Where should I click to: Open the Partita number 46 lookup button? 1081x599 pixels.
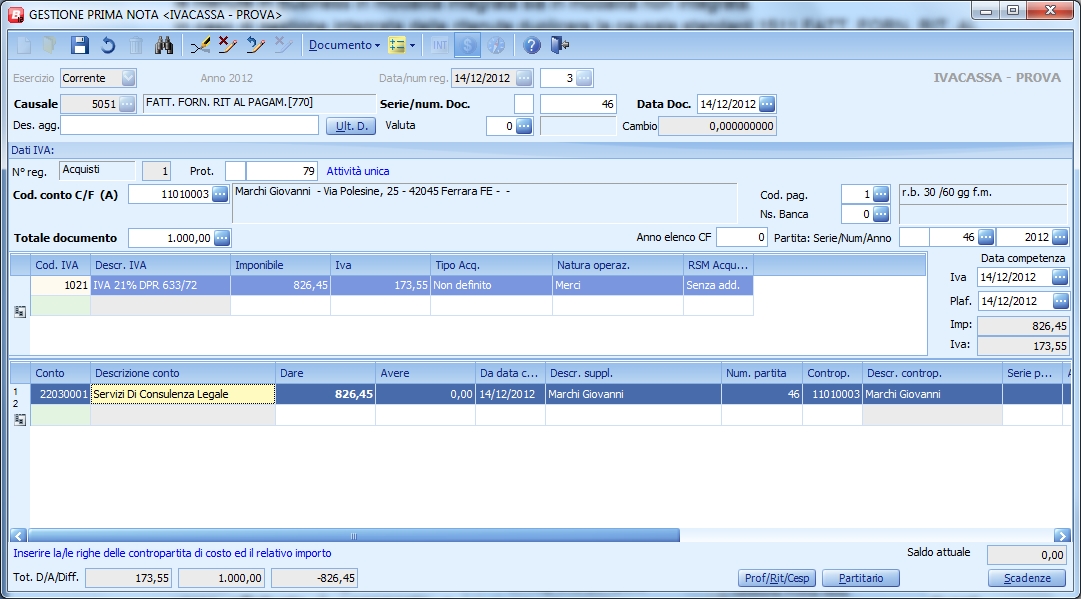[x=986, y=237]
